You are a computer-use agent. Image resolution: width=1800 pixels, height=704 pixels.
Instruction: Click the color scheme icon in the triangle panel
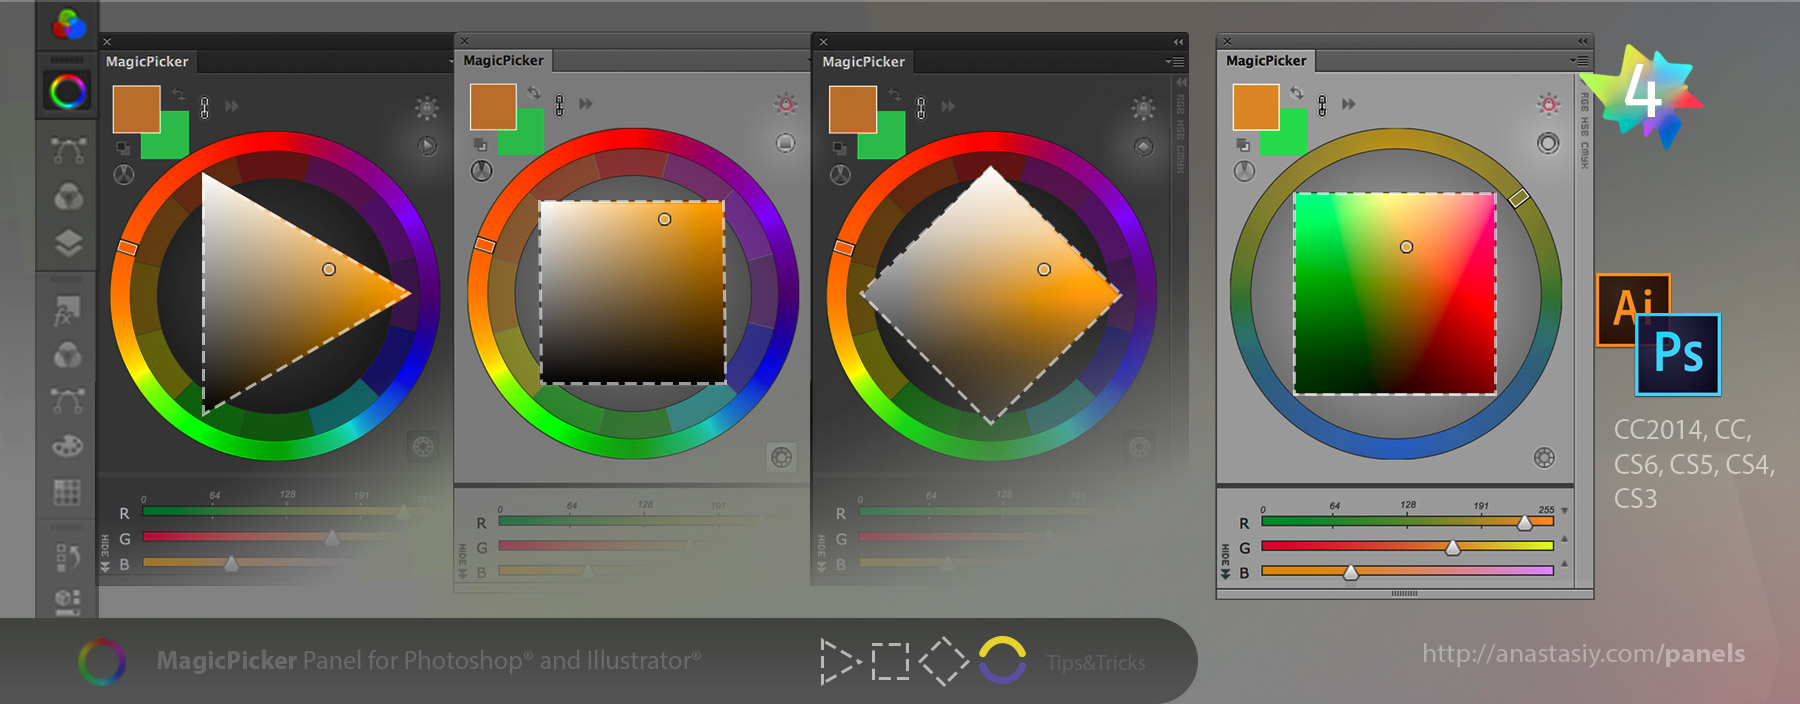click(124, 175)
